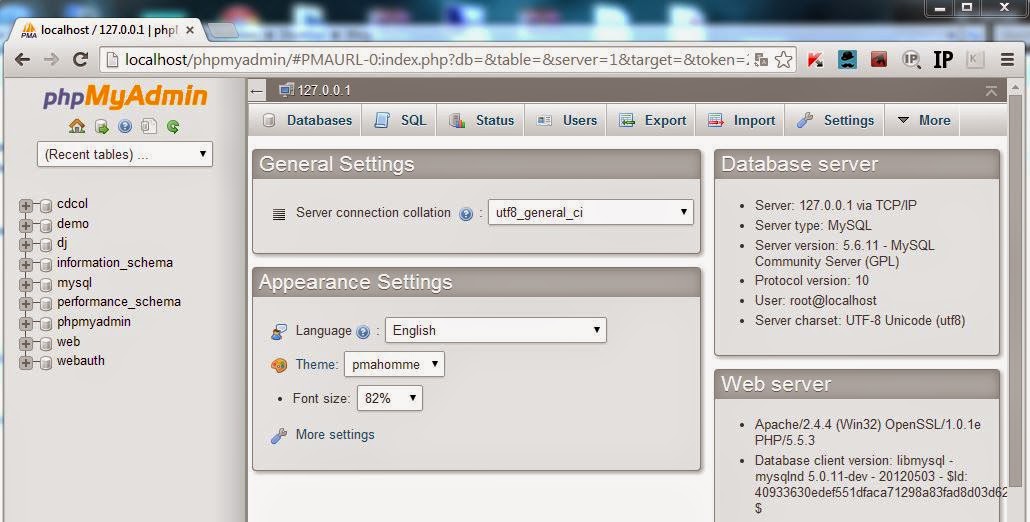Expand the web database tree node
Image resolution: width=1030 pixels, height=522 pixels.
(26, 343)
